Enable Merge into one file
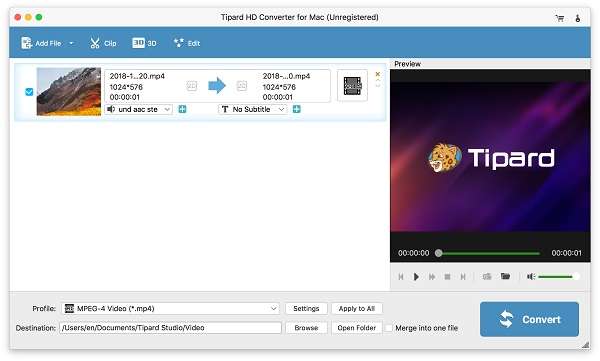Viewport: 600px width, 361px height. tap(389, 328)
